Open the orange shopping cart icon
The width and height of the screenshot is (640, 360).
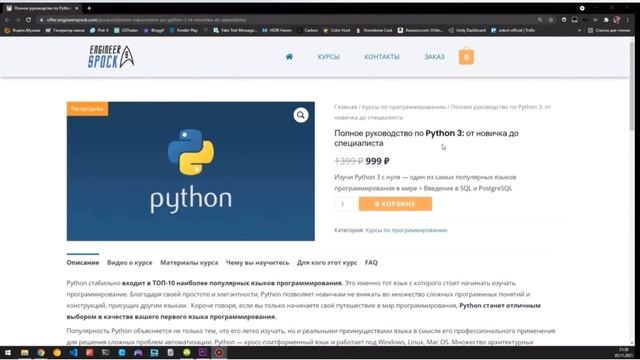tap(466, 56)
